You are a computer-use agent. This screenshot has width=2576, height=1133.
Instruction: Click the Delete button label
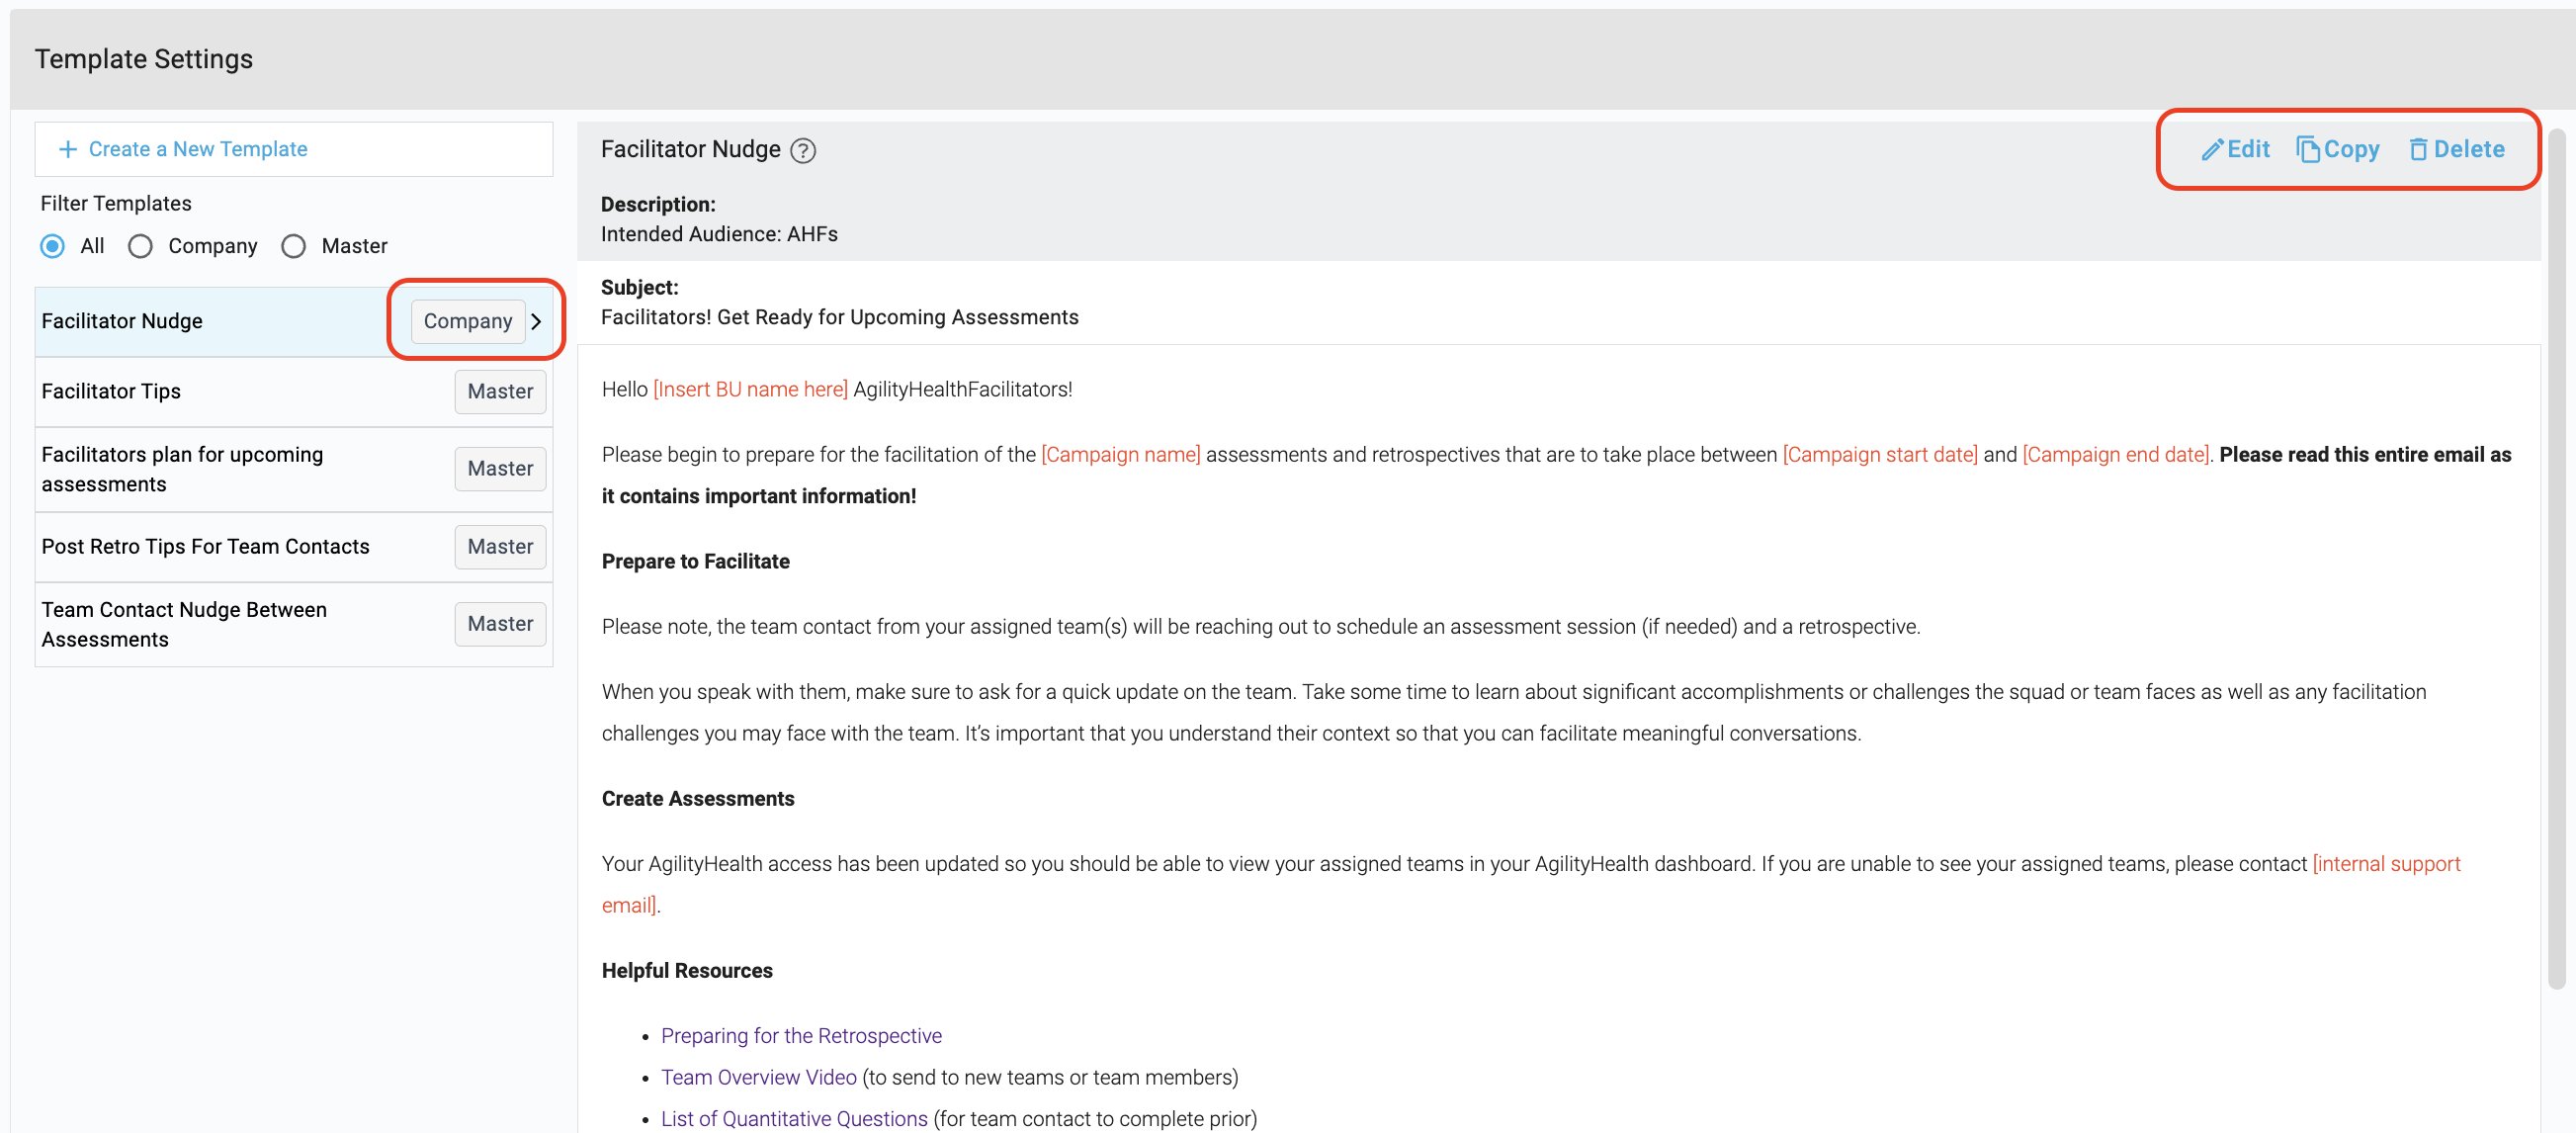pyautogui.click(x=2469, y=149)
